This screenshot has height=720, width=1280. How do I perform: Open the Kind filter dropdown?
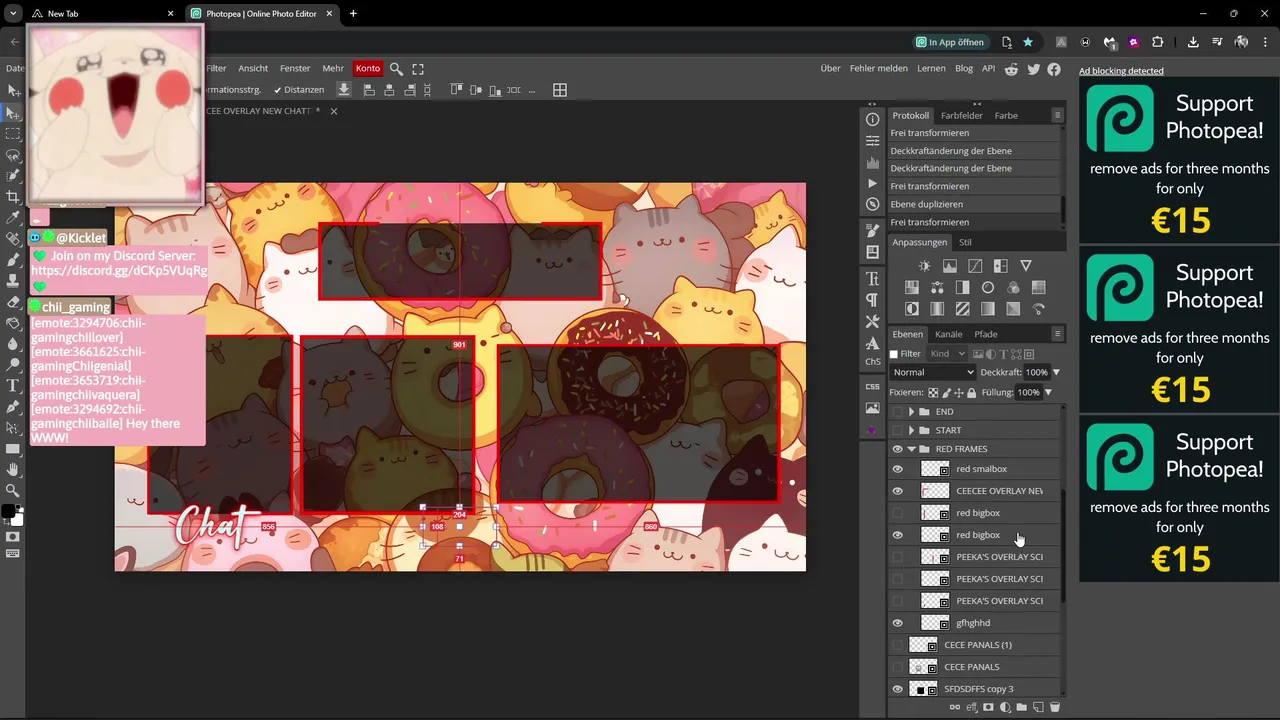pos(947,354)
